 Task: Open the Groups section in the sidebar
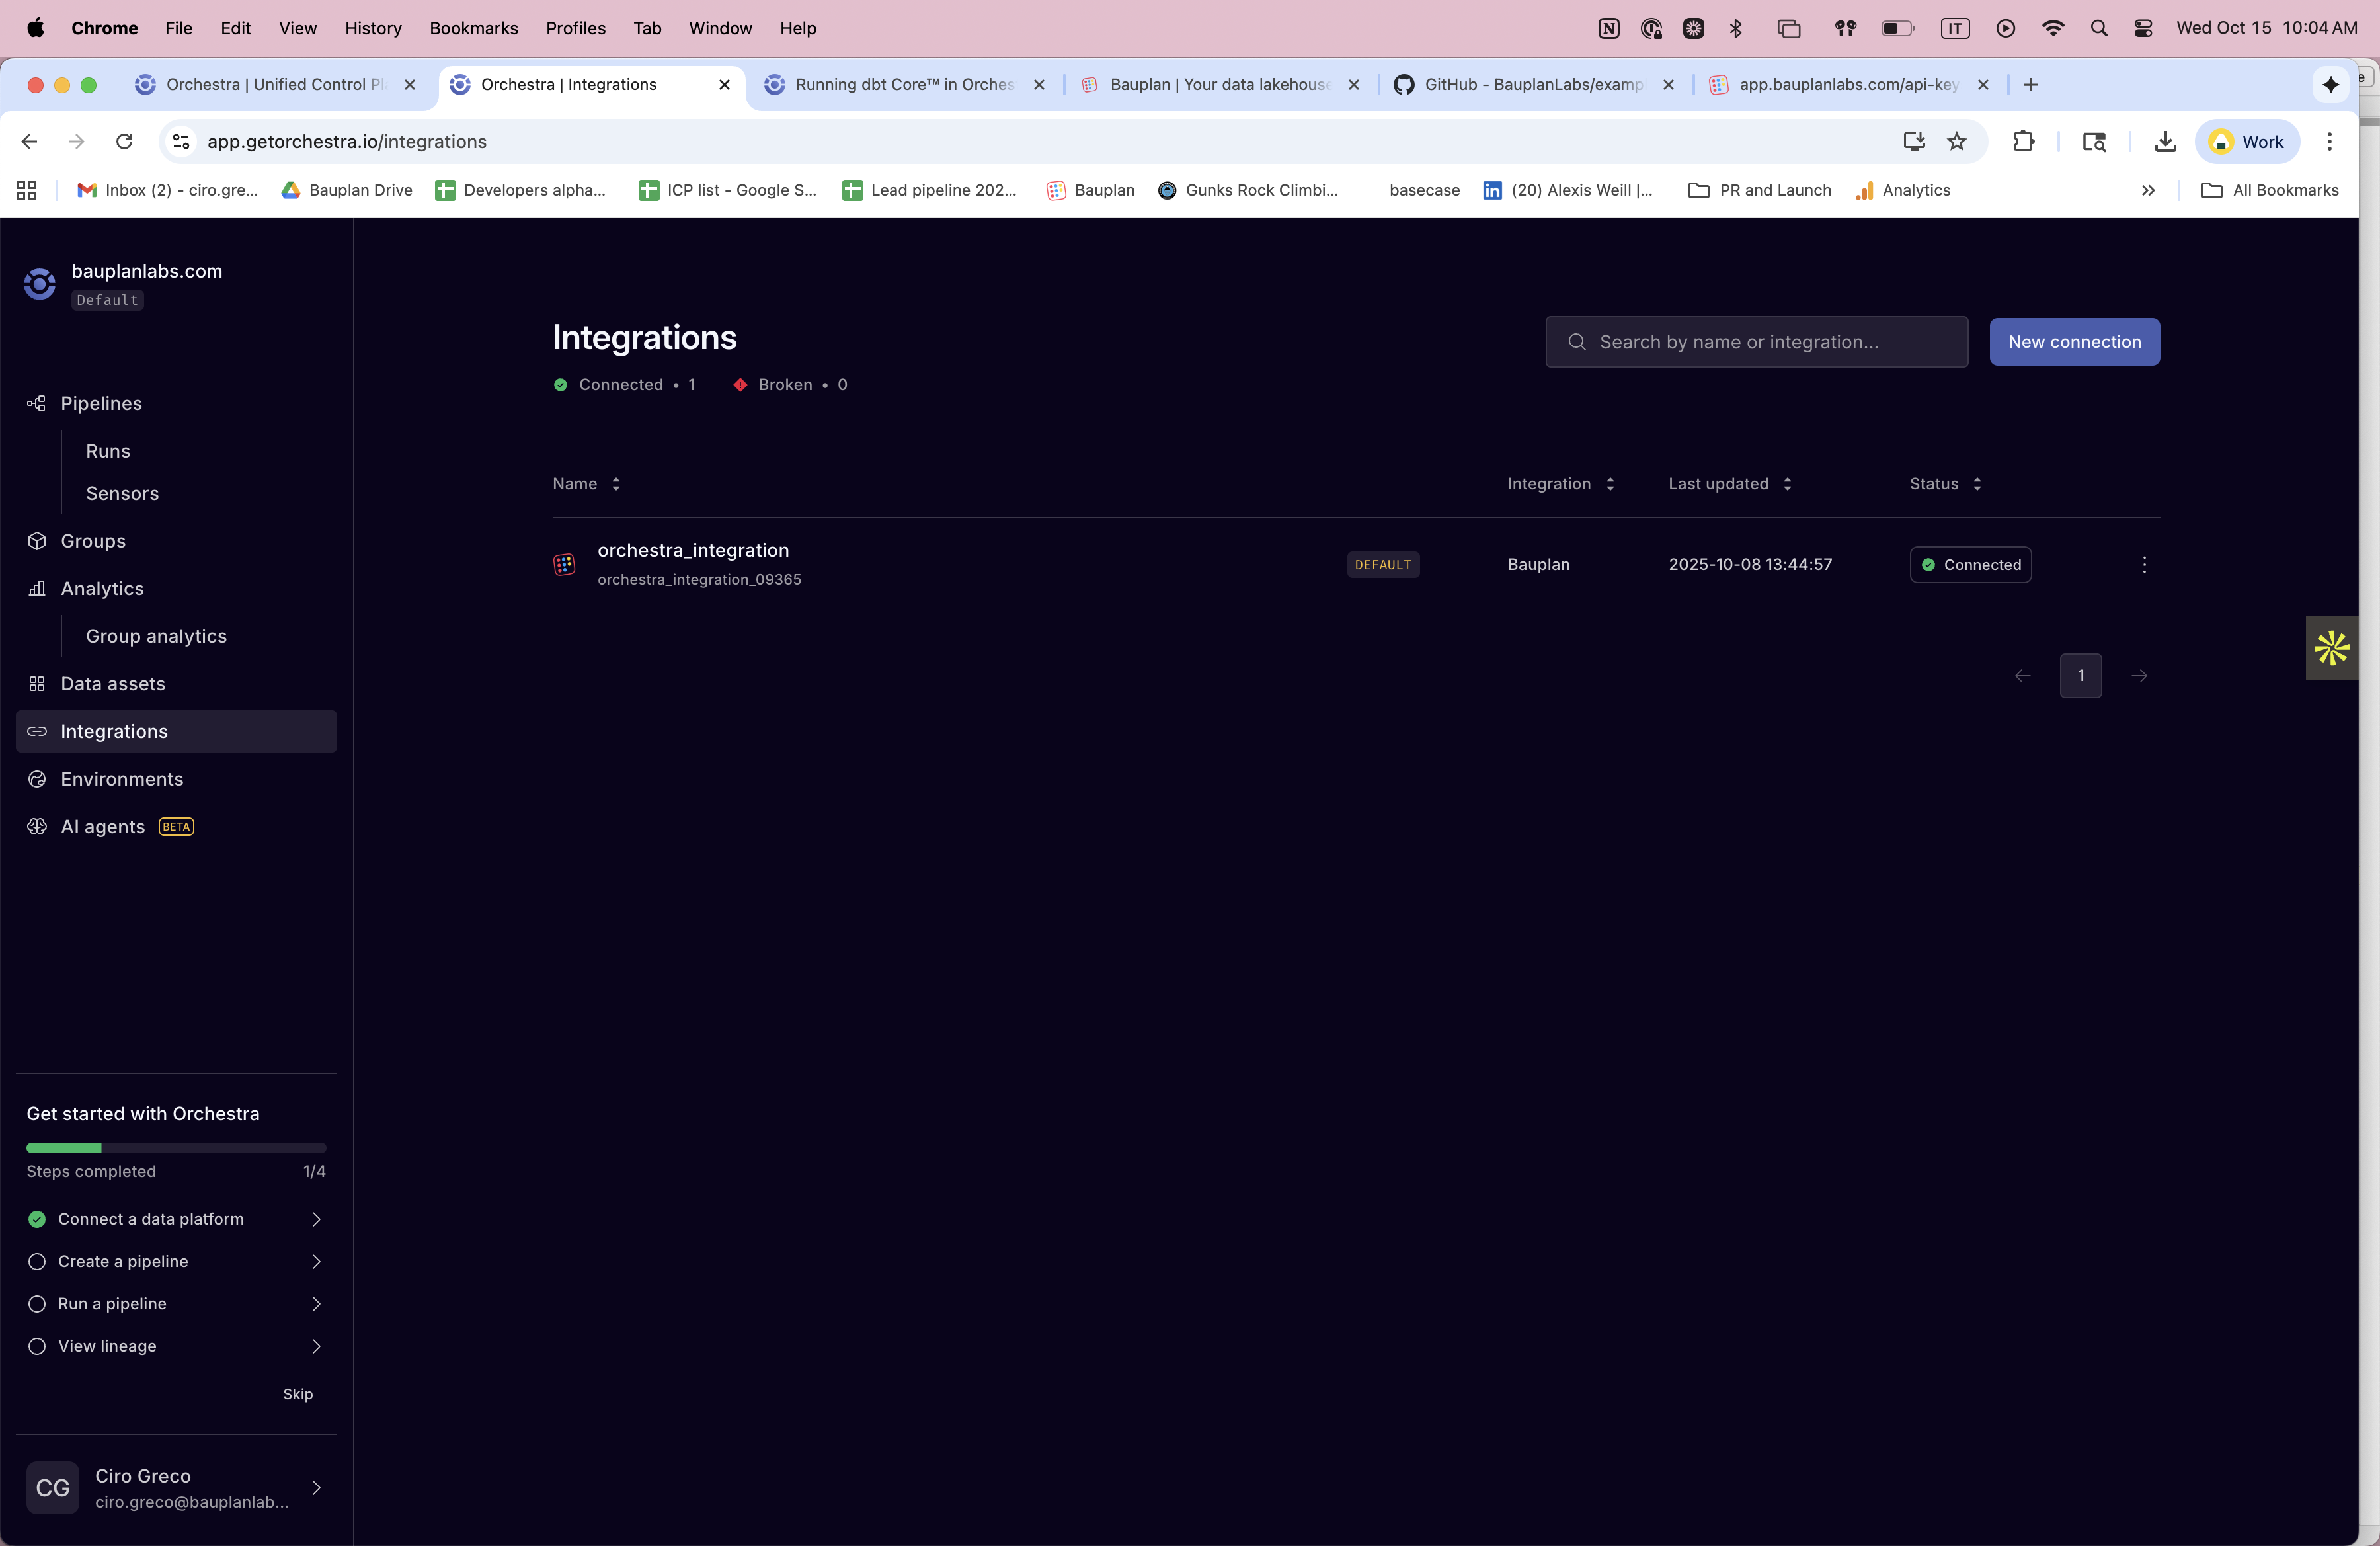(x=92, y=540)
